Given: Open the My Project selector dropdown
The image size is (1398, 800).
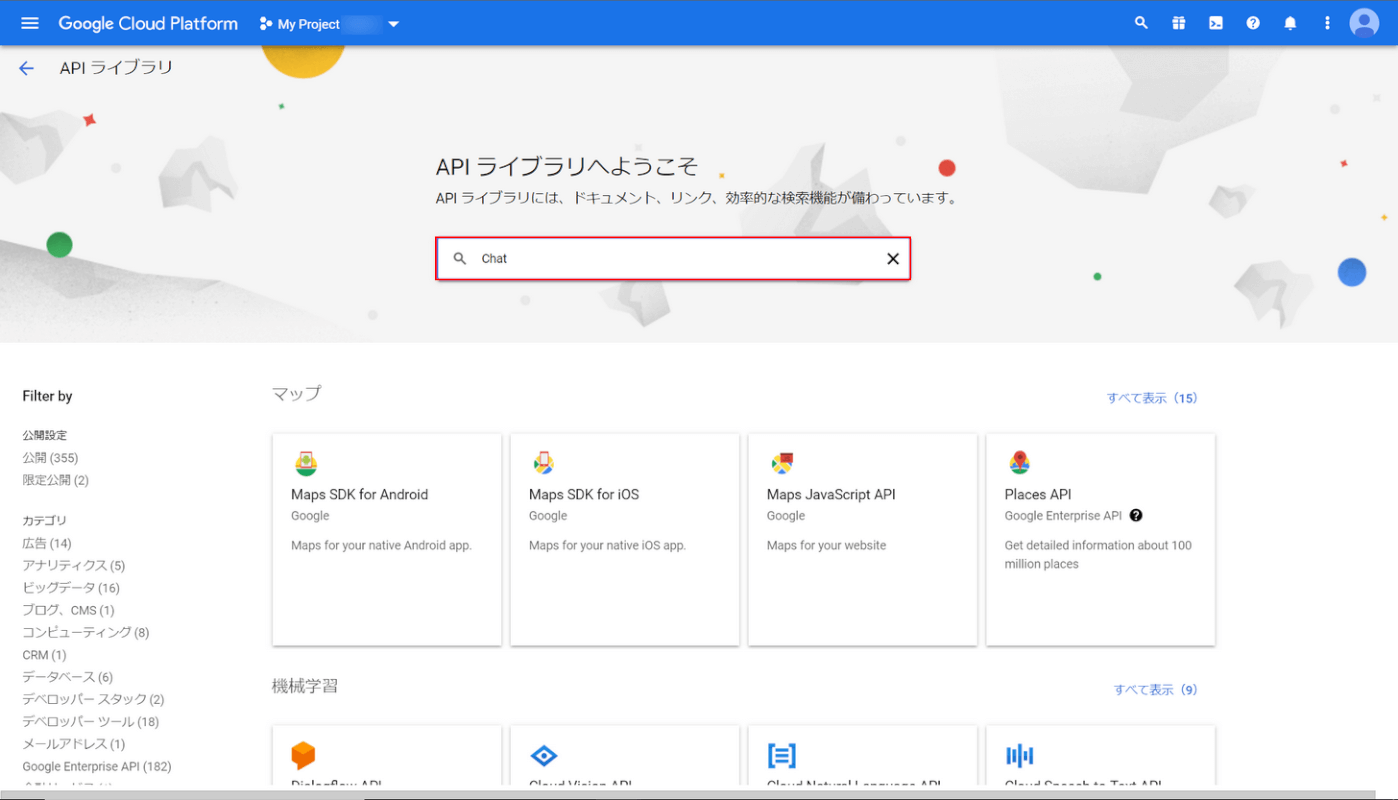Looking at the screenshot, I should coord(329,24).
